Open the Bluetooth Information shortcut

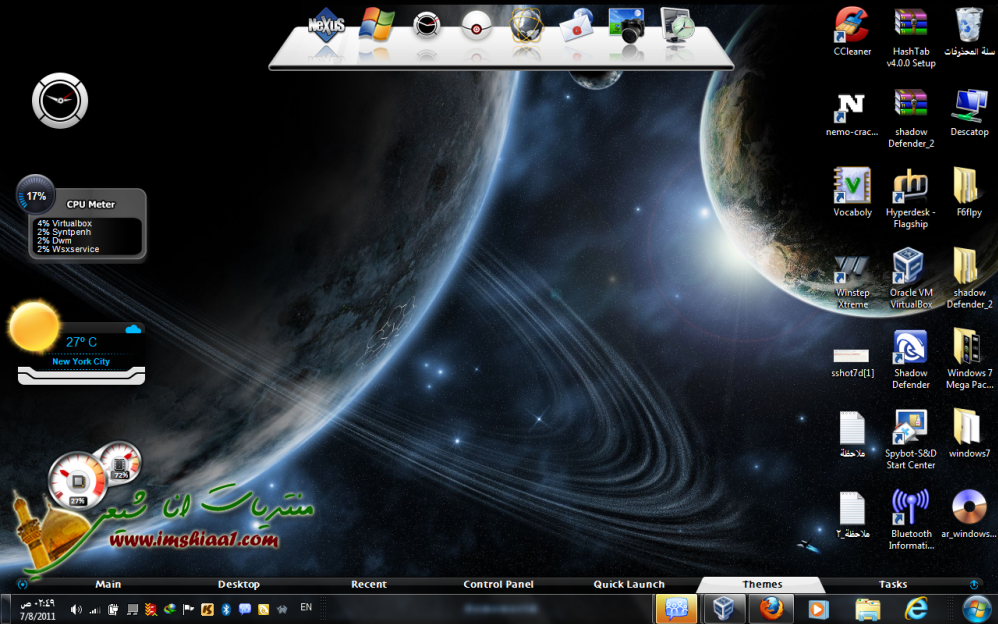click(911, 520)
